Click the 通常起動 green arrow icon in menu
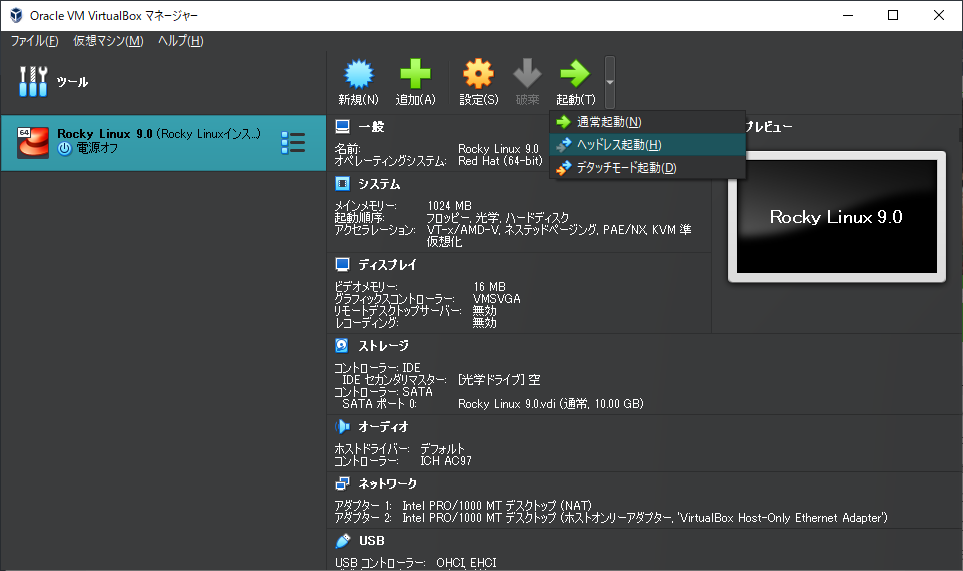The height and width of the screenshot is (571, 963). (563, 122)
